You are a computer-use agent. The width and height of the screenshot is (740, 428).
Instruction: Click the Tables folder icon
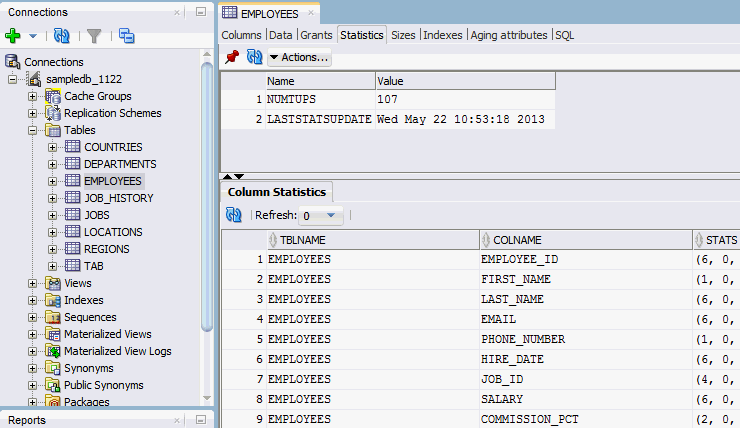click(x=53, y=130)
